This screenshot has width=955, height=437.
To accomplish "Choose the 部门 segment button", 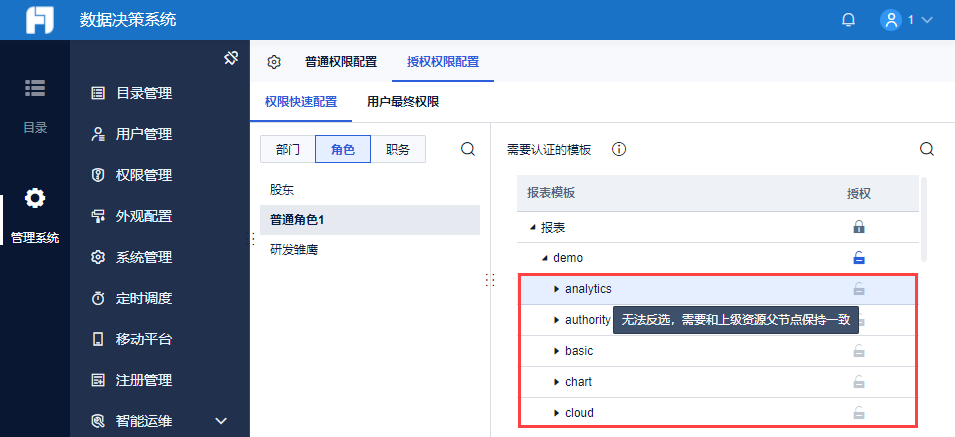I will point(287,149).
